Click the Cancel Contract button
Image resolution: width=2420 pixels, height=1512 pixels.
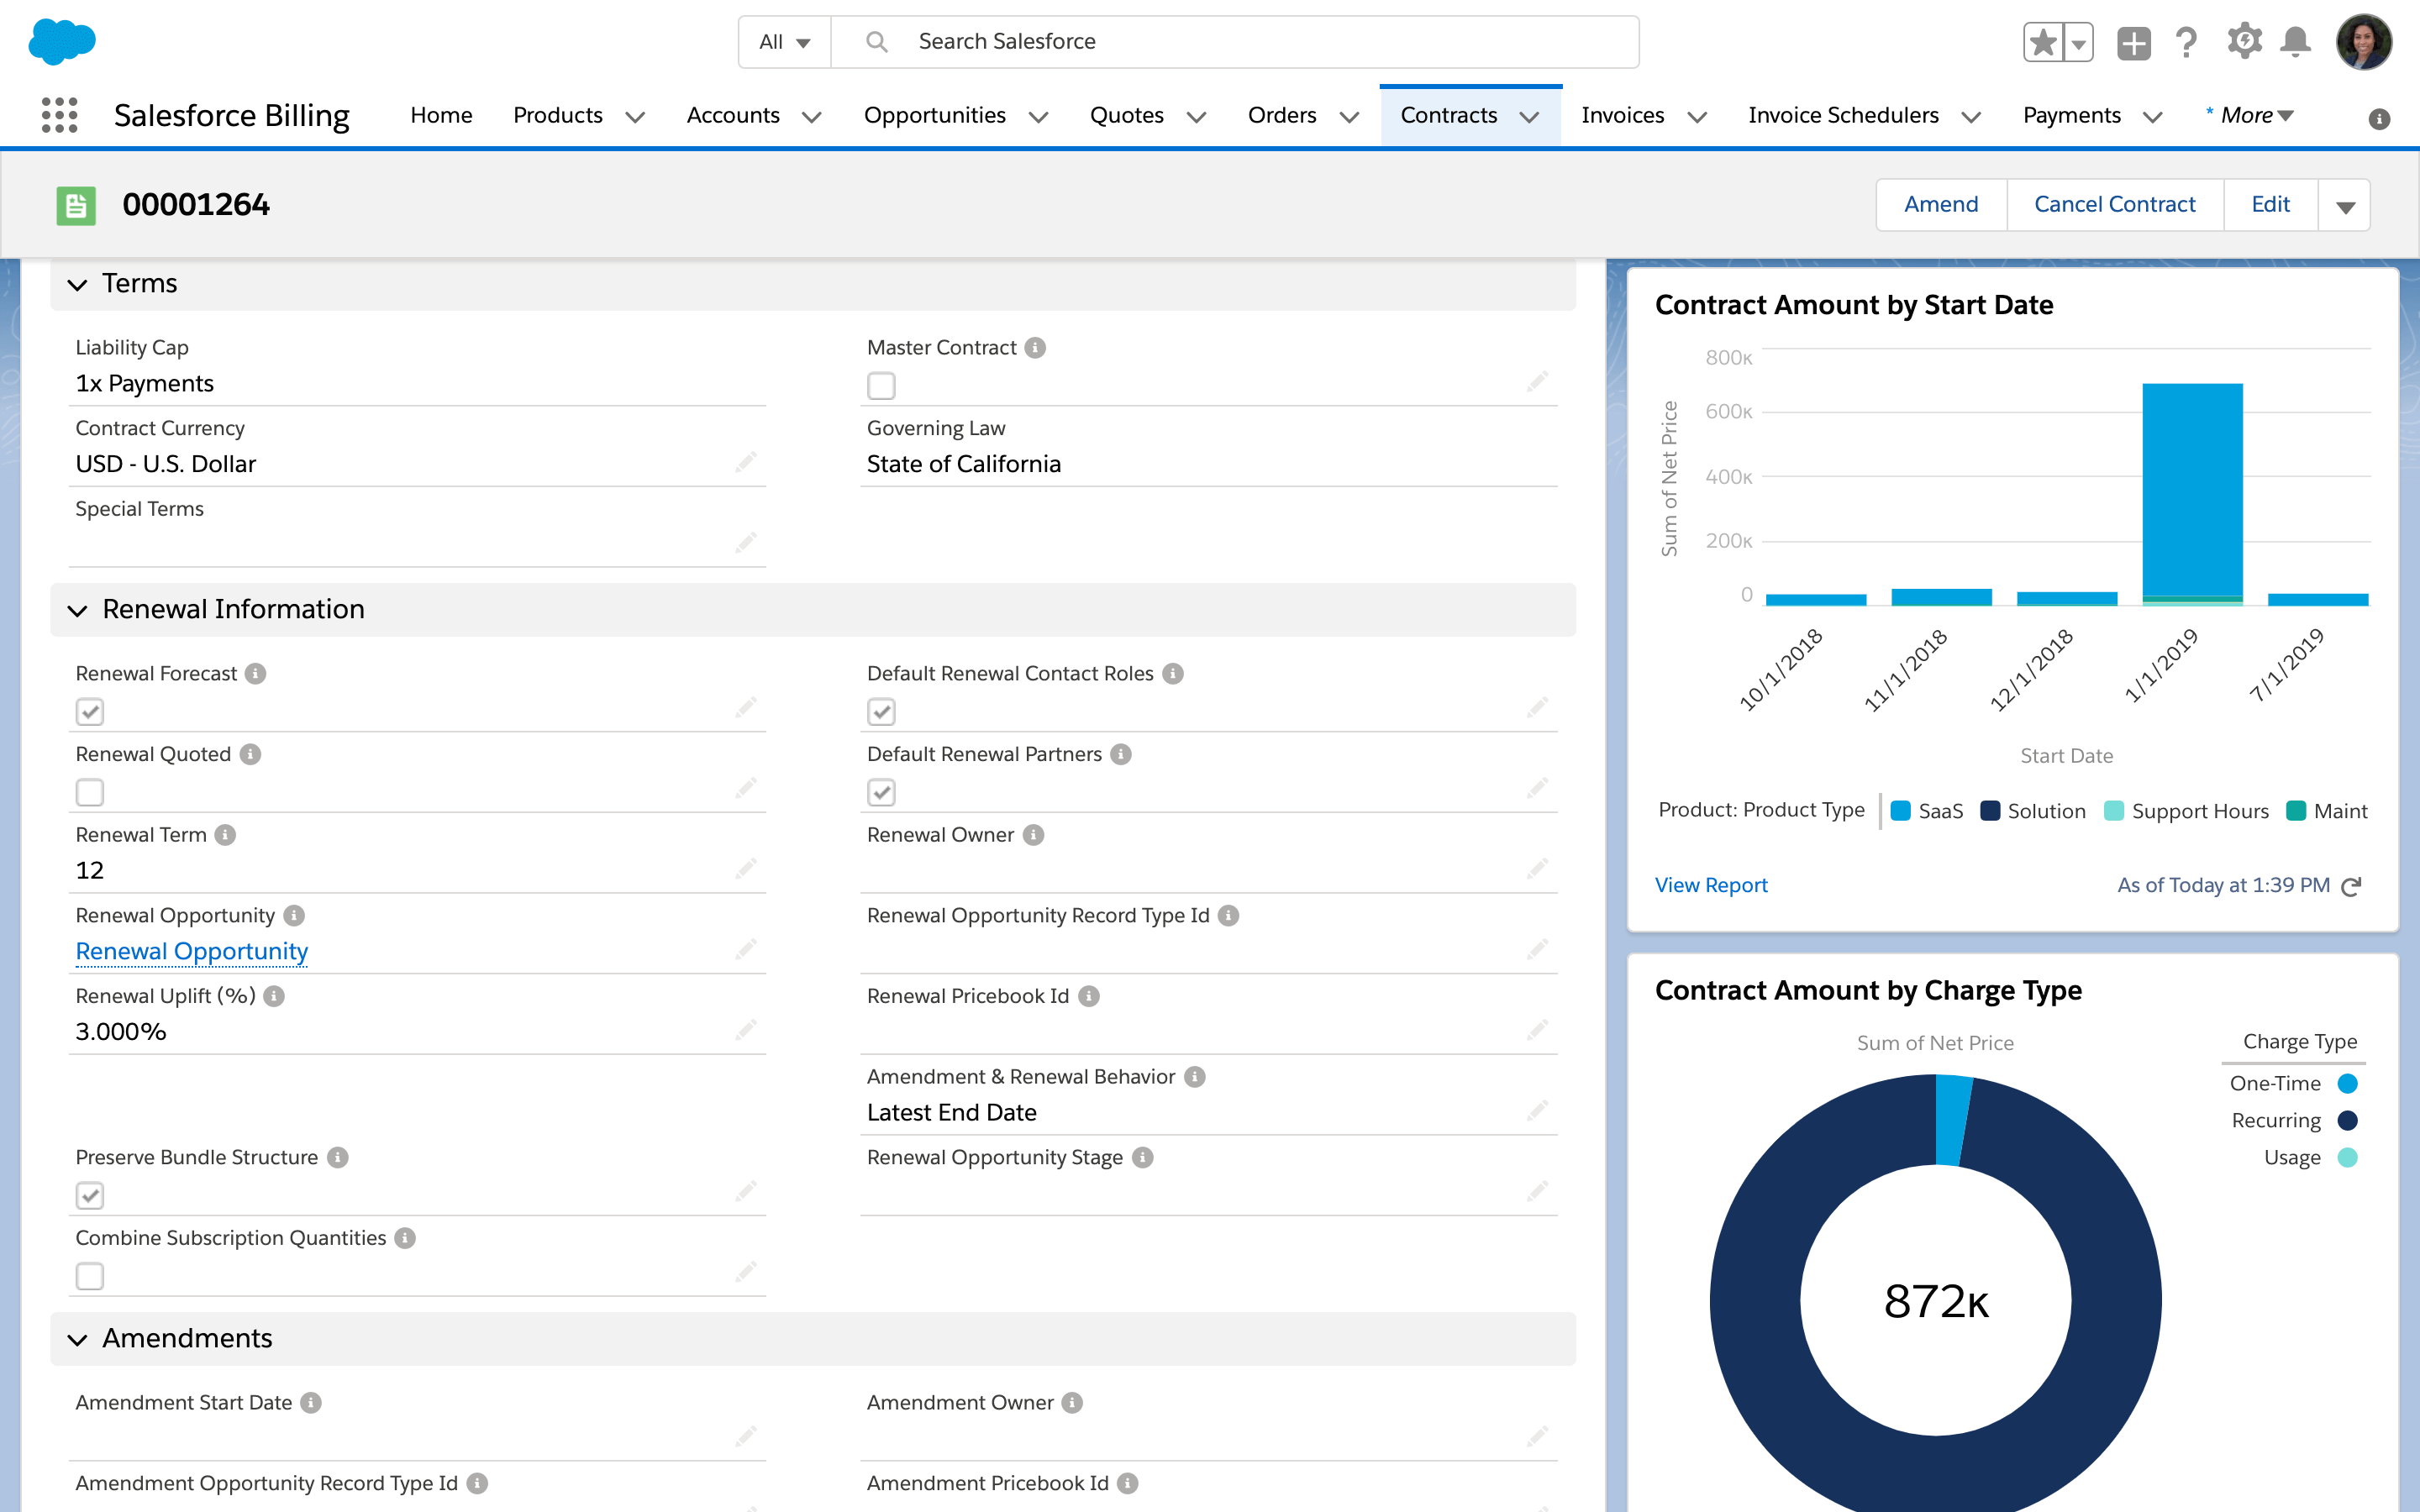[x=2114, y=205]
